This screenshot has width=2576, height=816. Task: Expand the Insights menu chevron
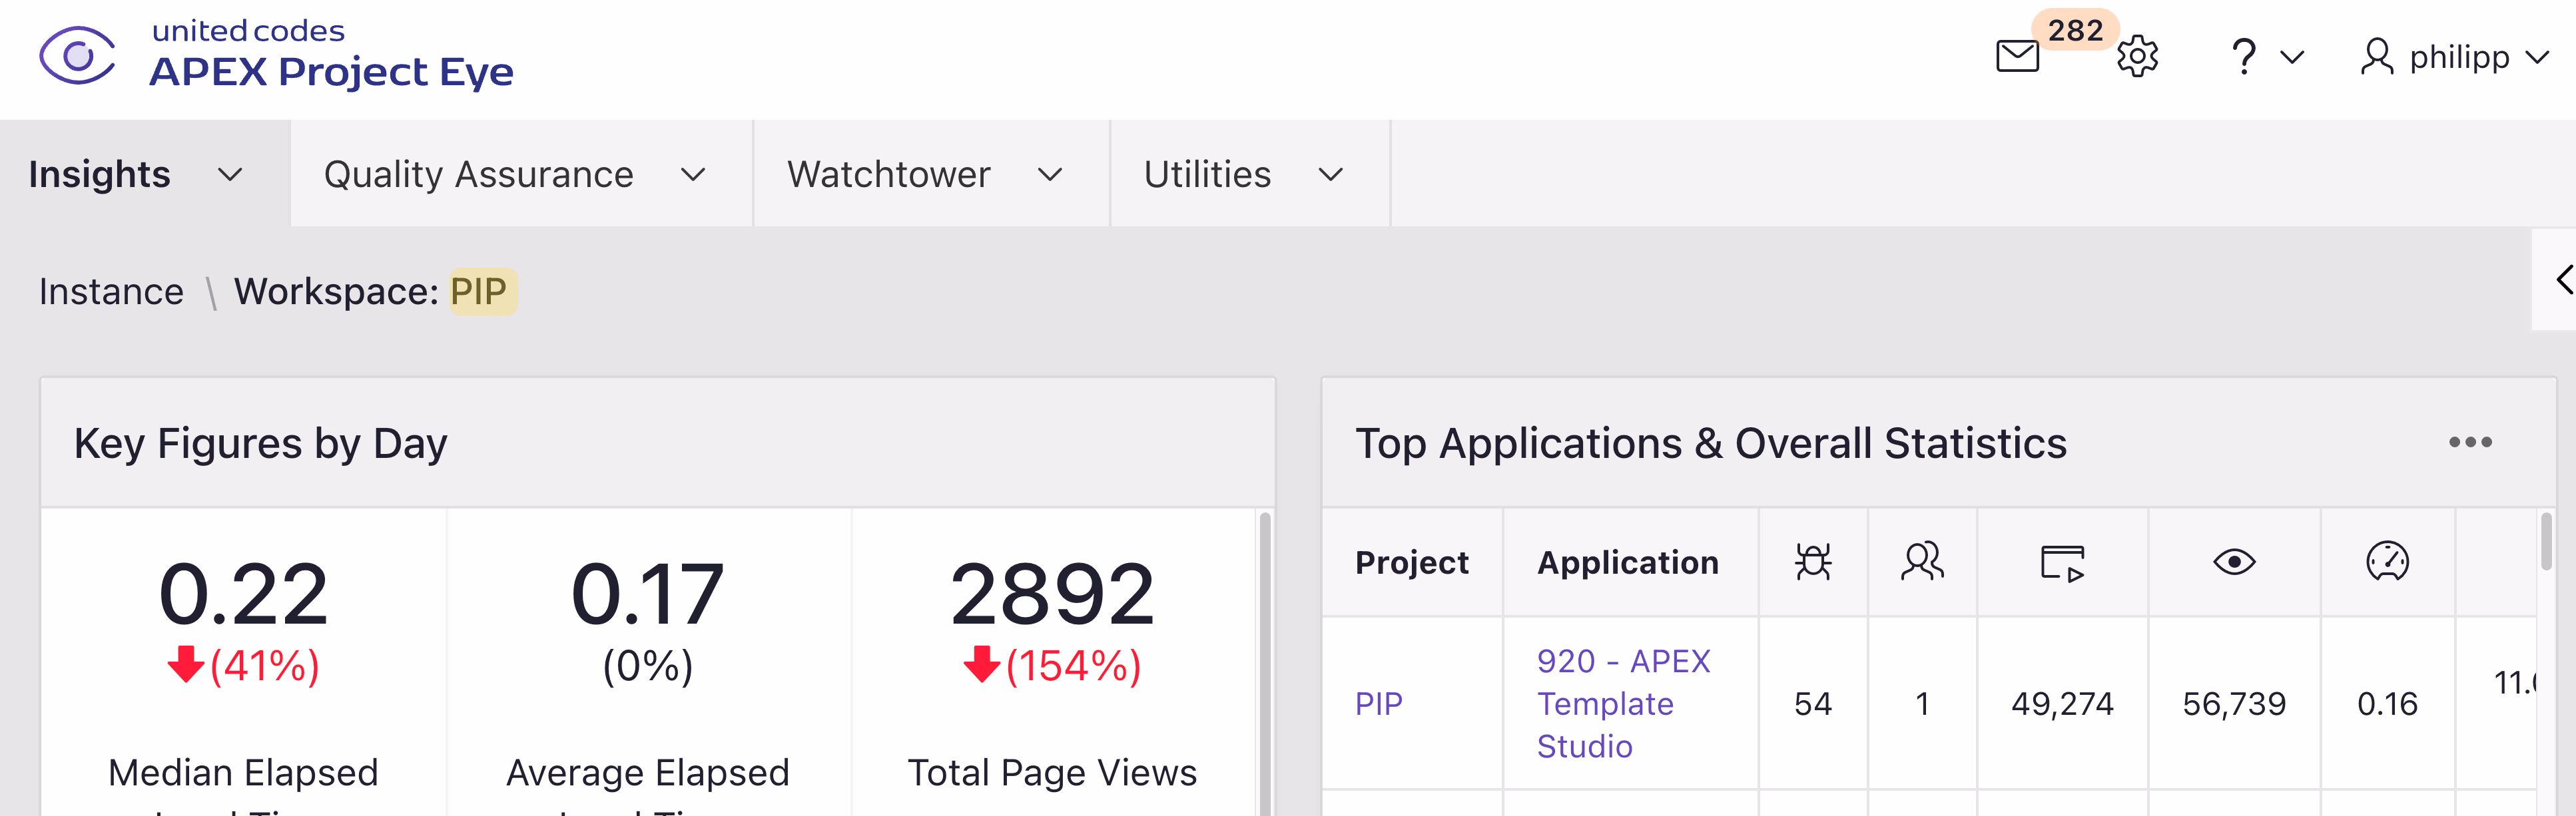click(230, 175)
